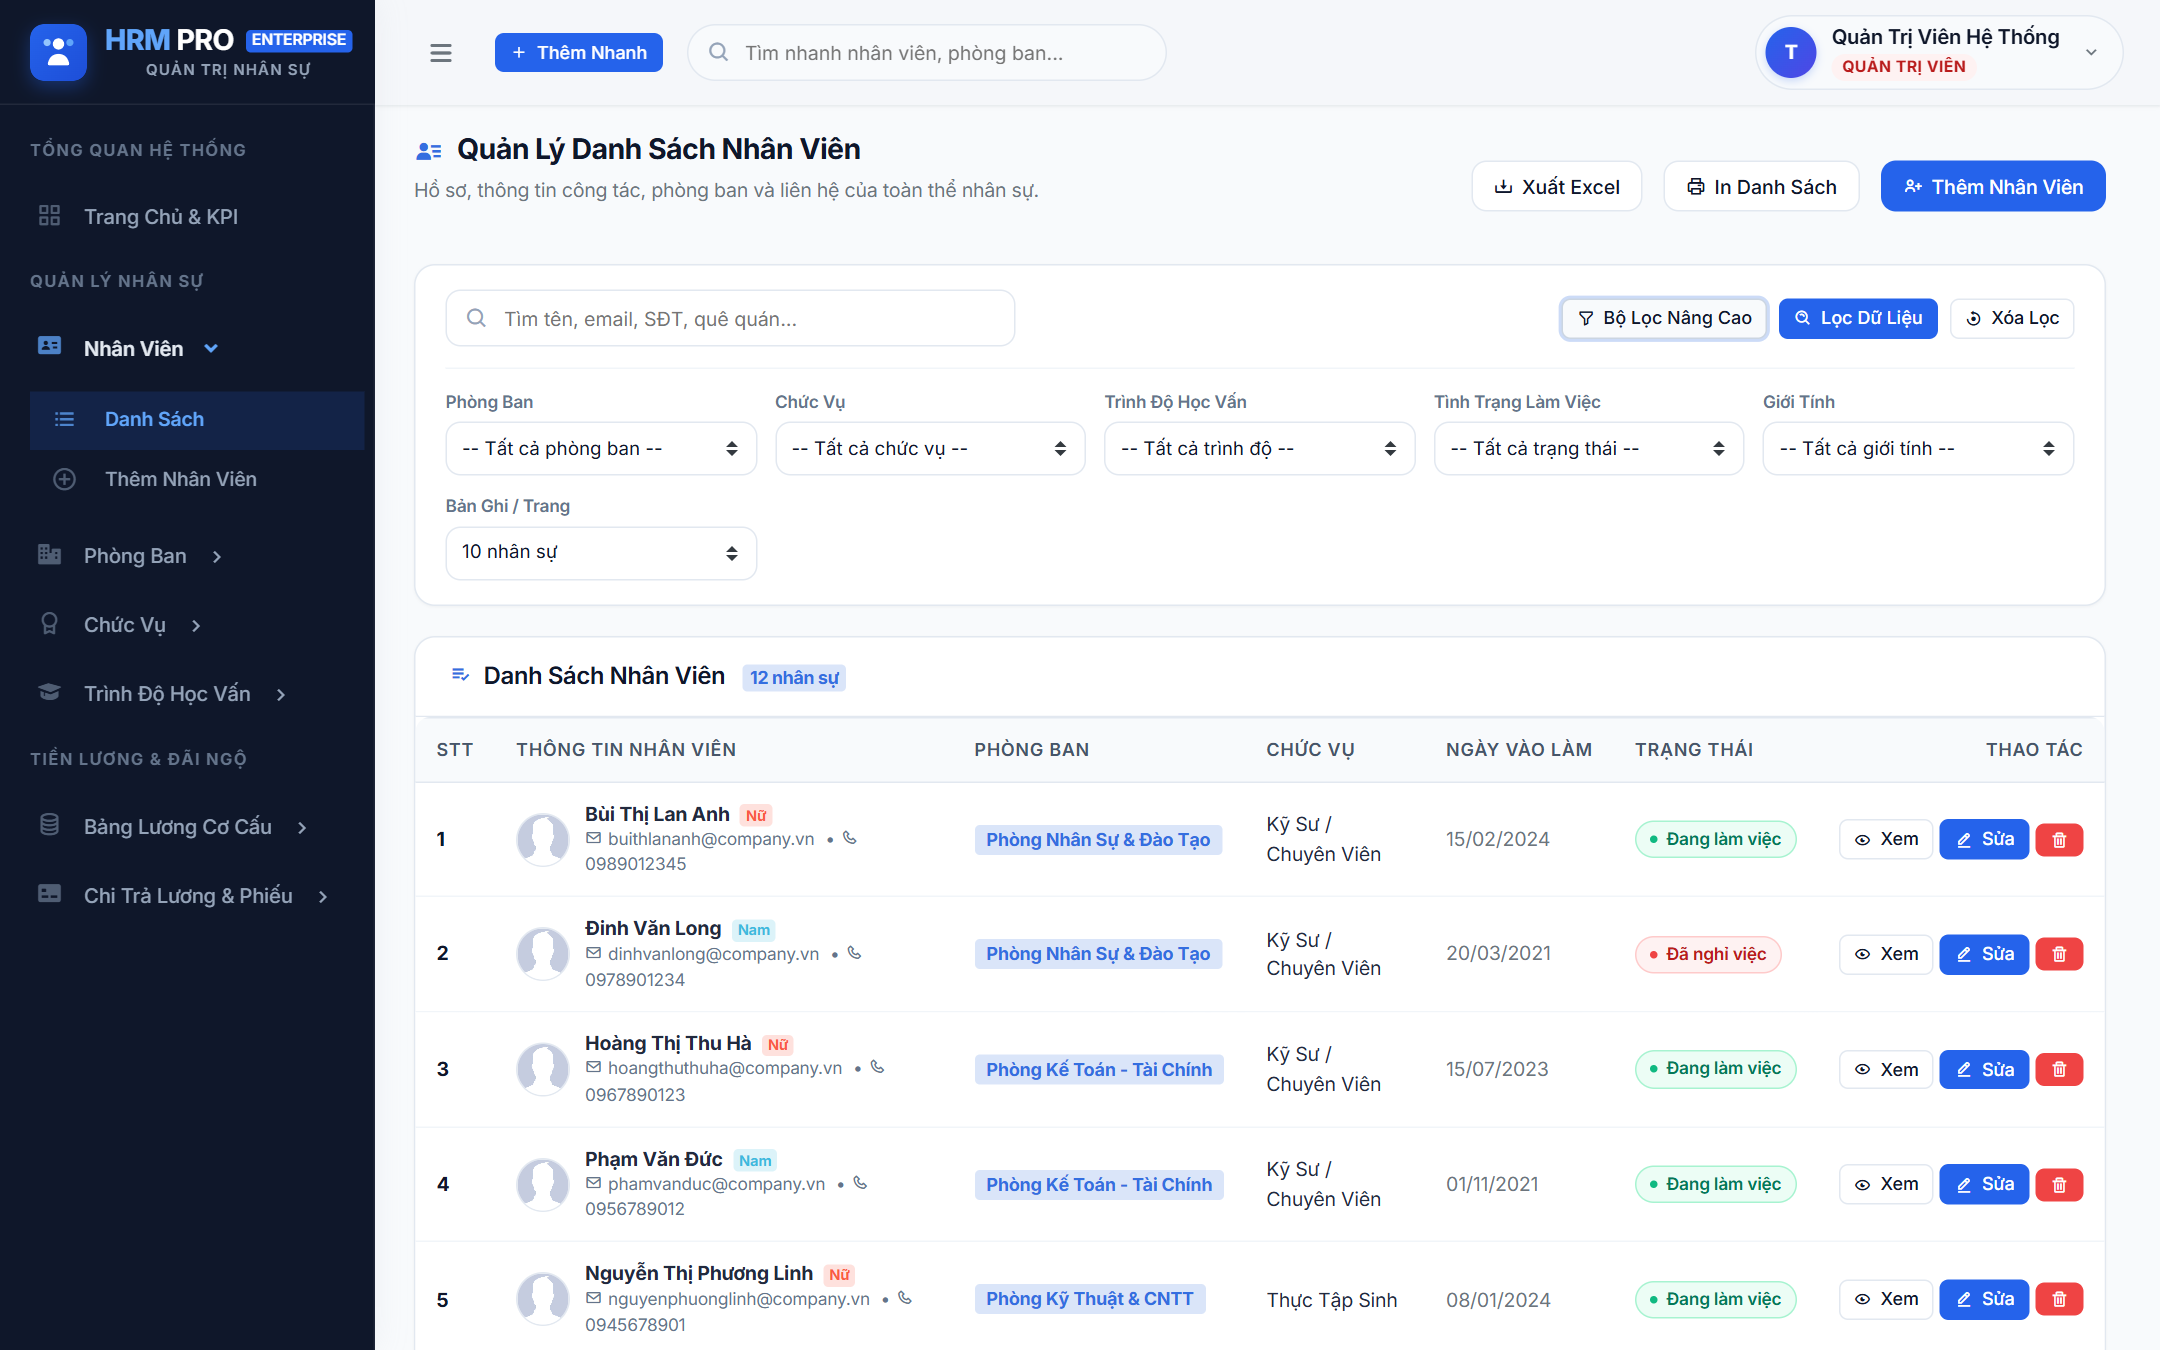The height and width of the screenshot is (1350, 2160).
Task: Click the In Danh Sách print button
Action: (x=1762, y=187)
